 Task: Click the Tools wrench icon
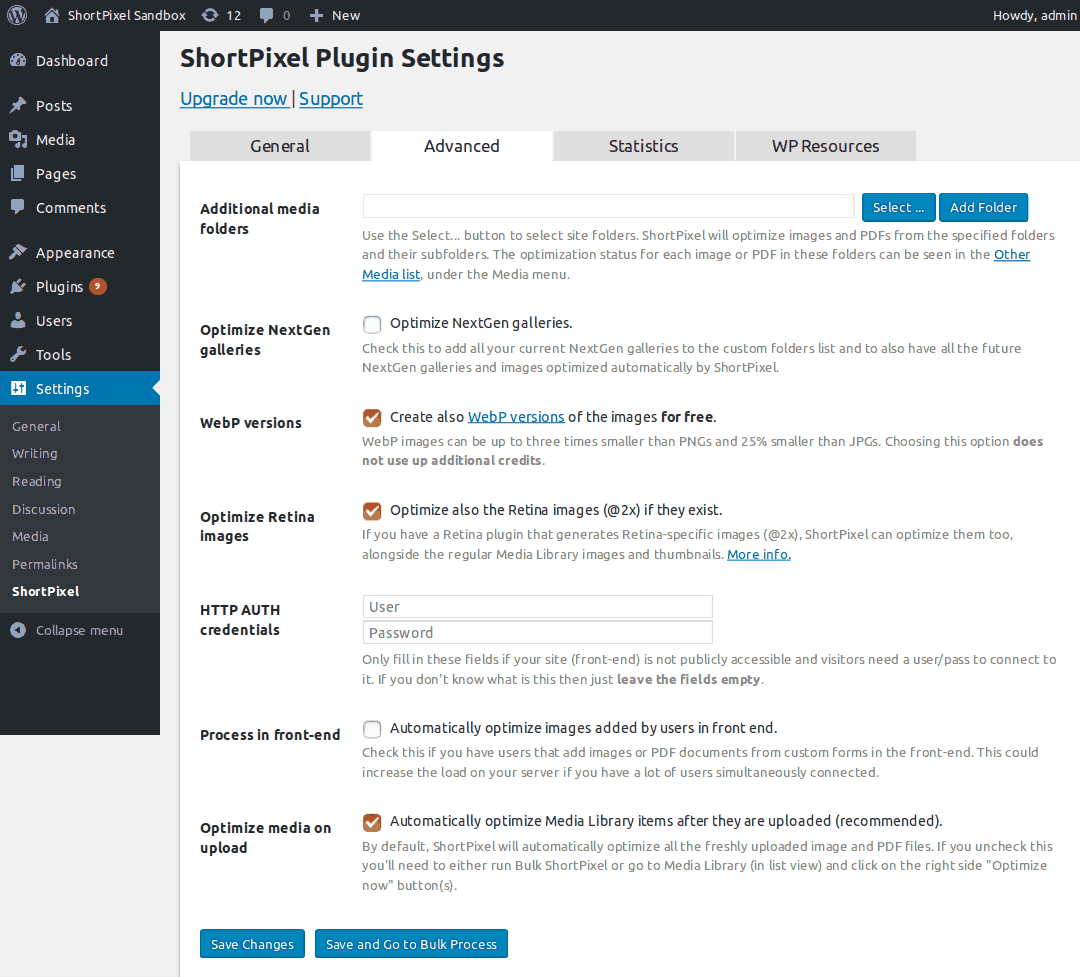[x=18, y=355]
